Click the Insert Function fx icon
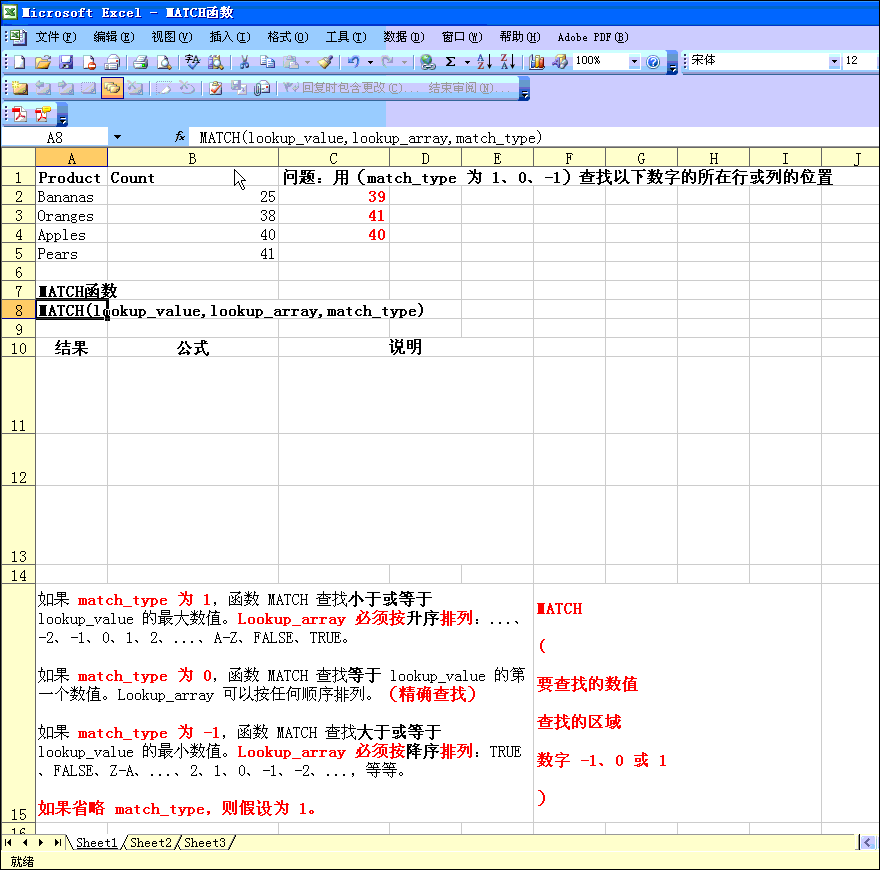 tap(180, 137)
